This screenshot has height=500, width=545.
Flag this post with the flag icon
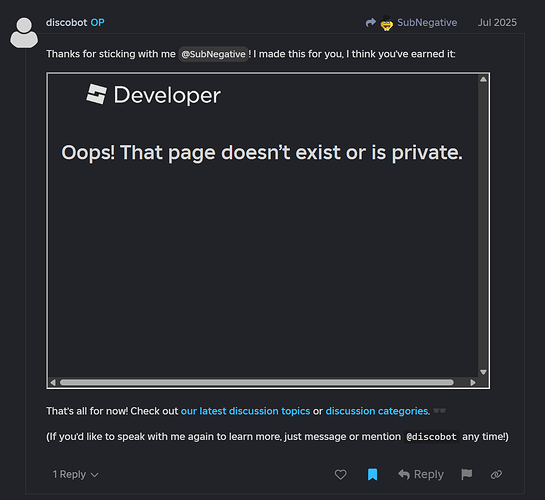tap(466, 474)
